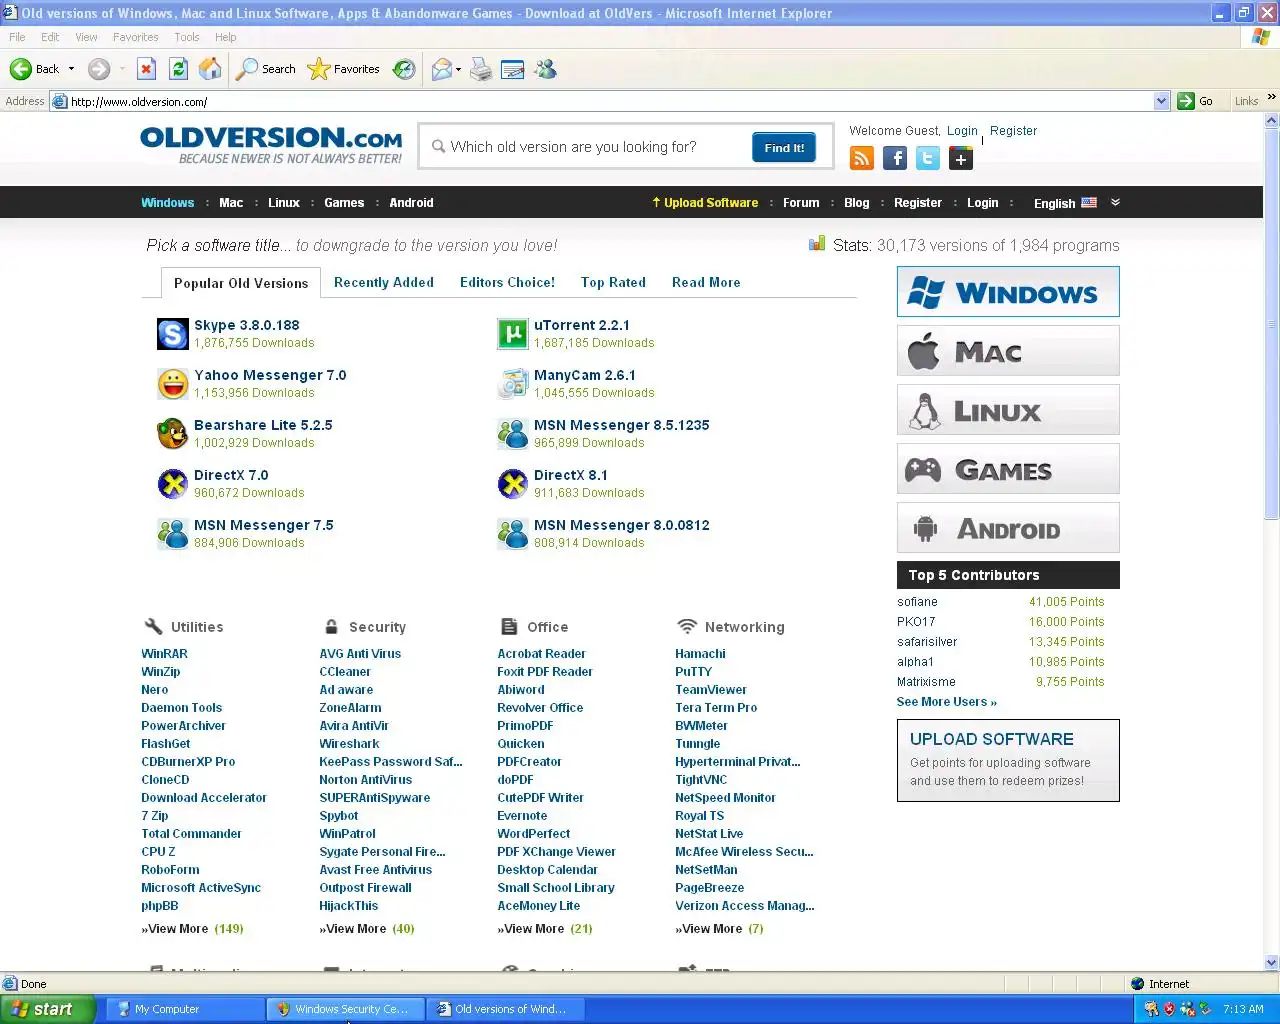Click the Go button beside address bar
This screenshot has width=1280, height=1024.
pos(1196,101)
